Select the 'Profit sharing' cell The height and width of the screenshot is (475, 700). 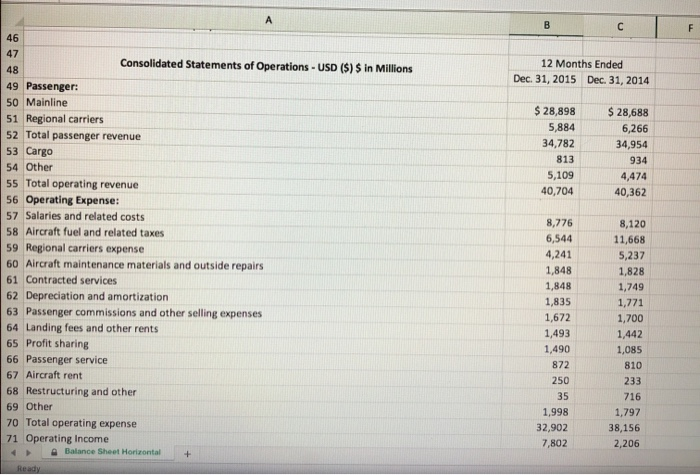[57, 344]
